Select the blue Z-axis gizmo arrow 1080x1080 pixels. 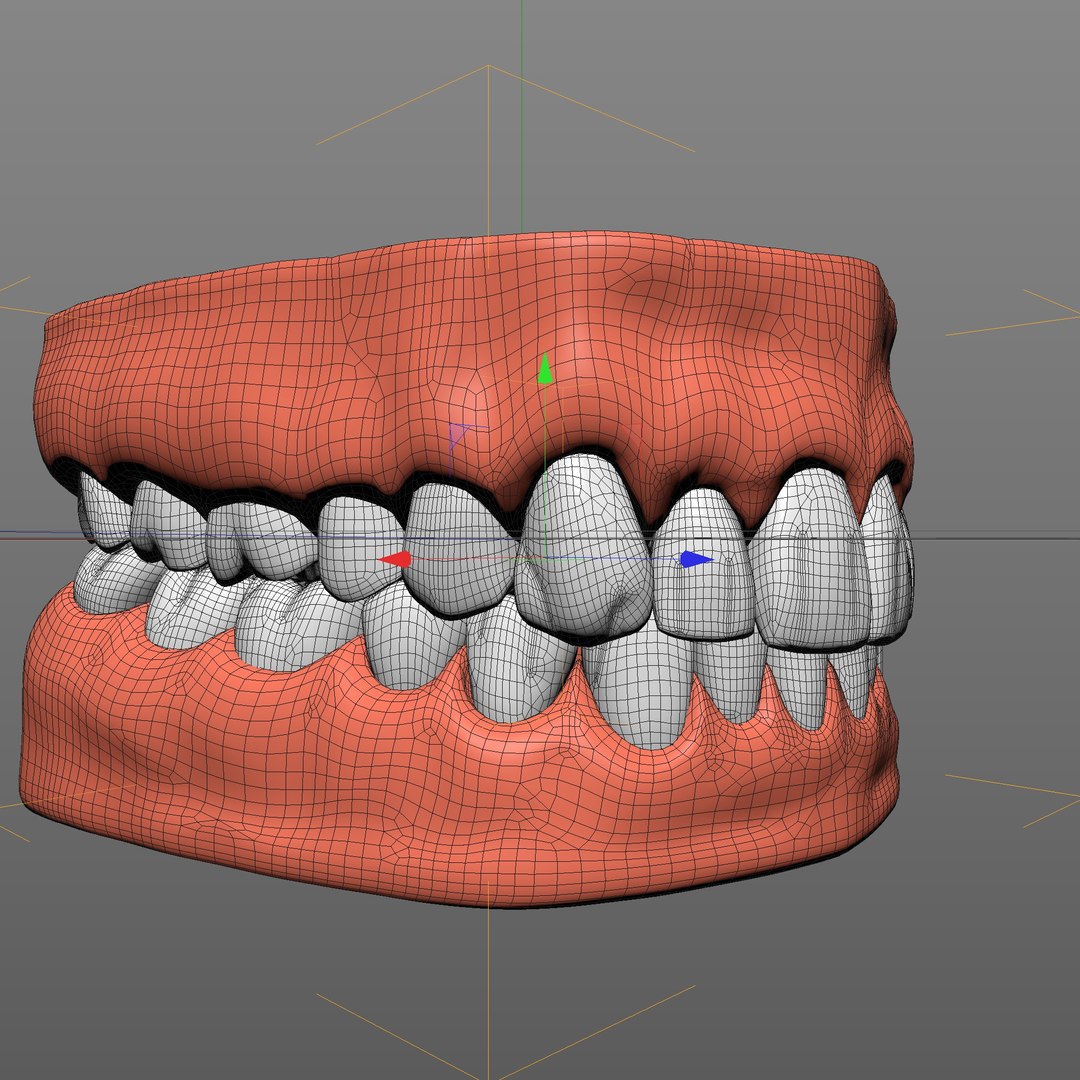tap(696, 559)
